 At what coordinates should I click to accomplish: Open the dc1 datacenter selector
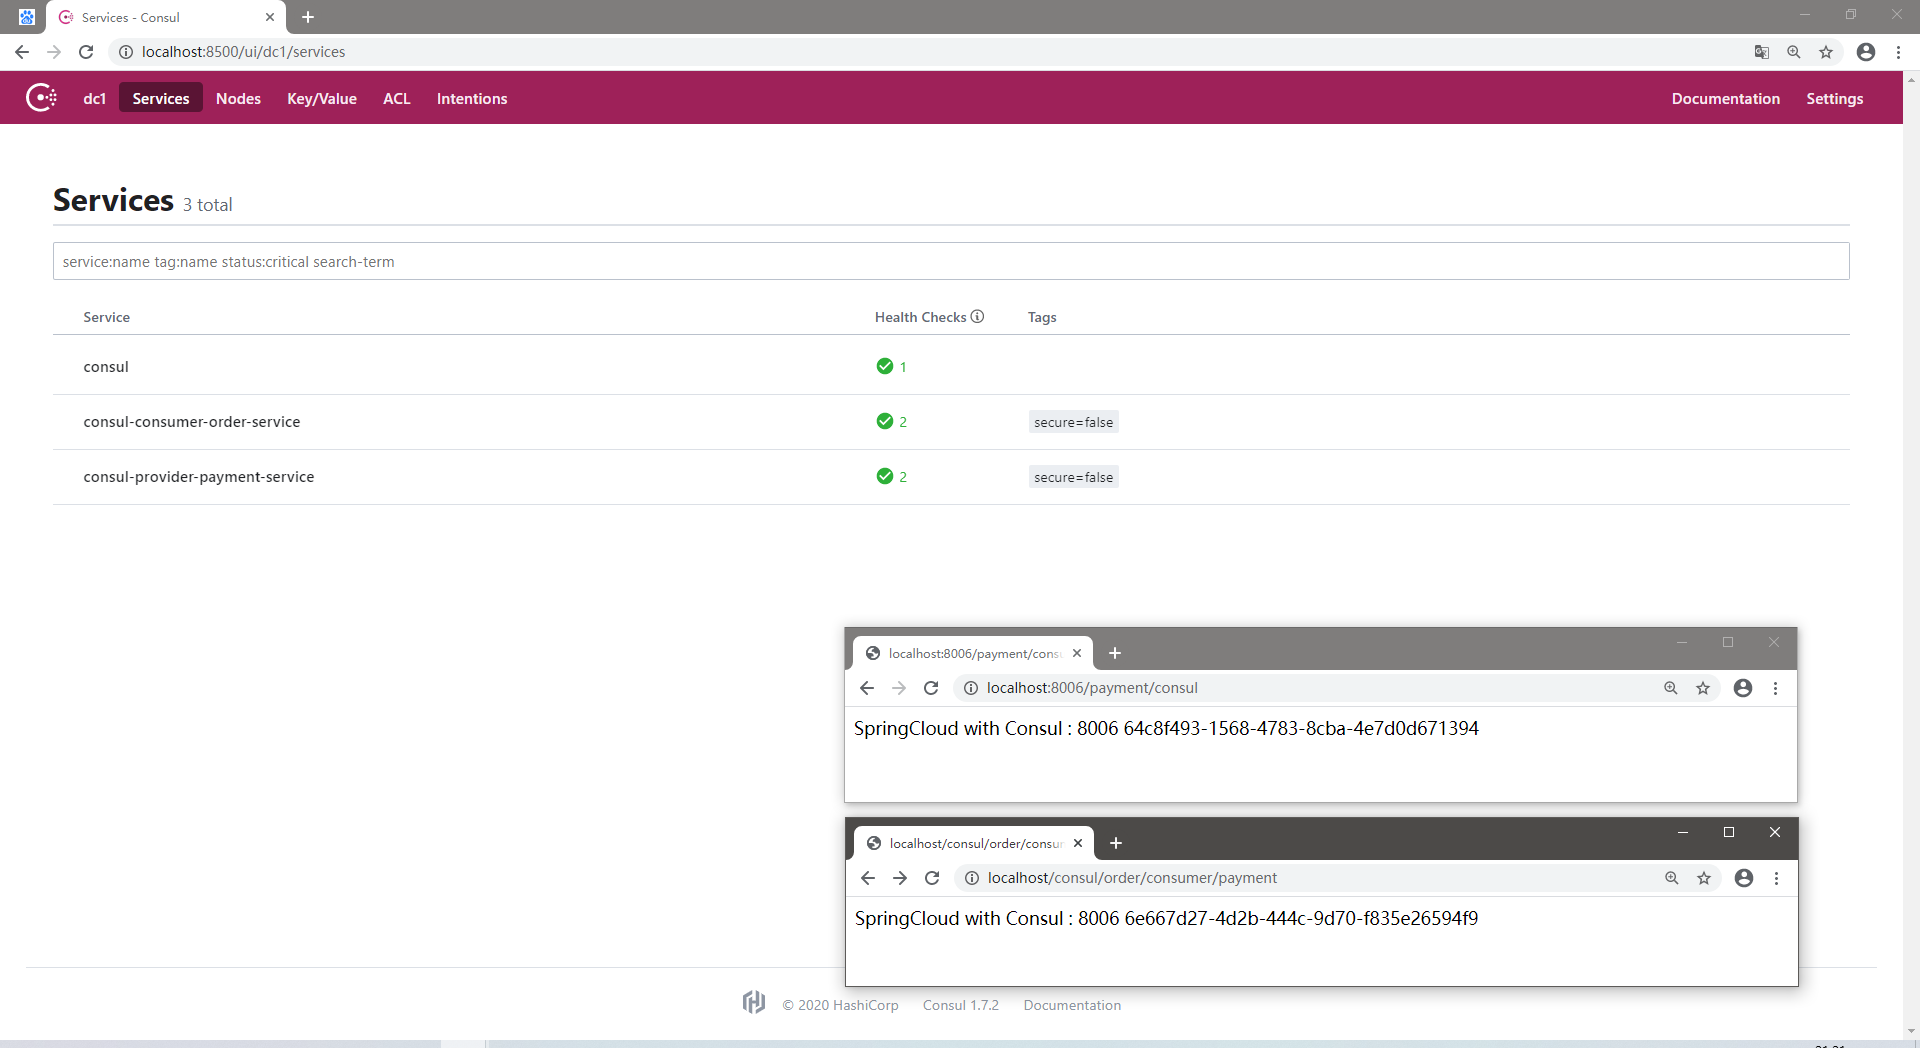click(x=94, y=98)
